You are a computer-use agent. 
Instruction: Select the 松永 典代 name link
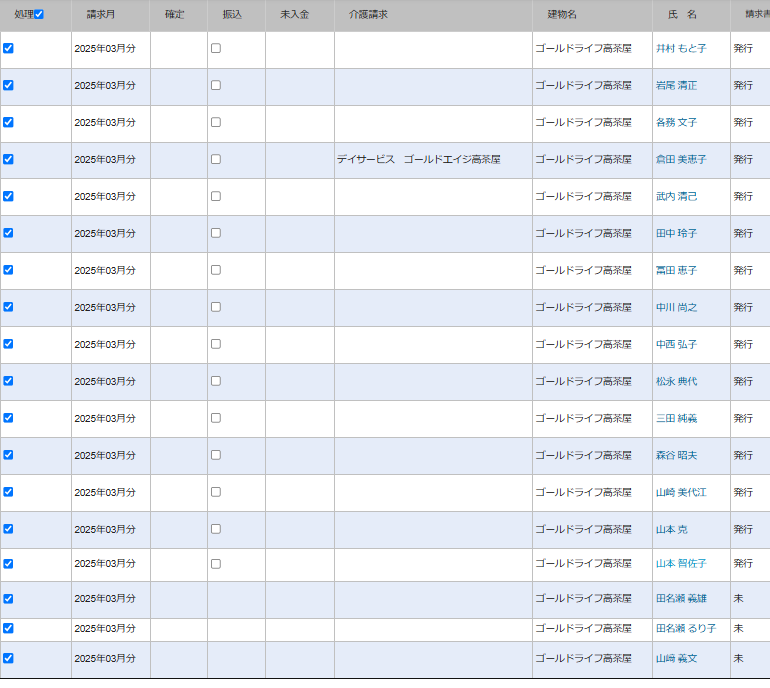point(676,381)
